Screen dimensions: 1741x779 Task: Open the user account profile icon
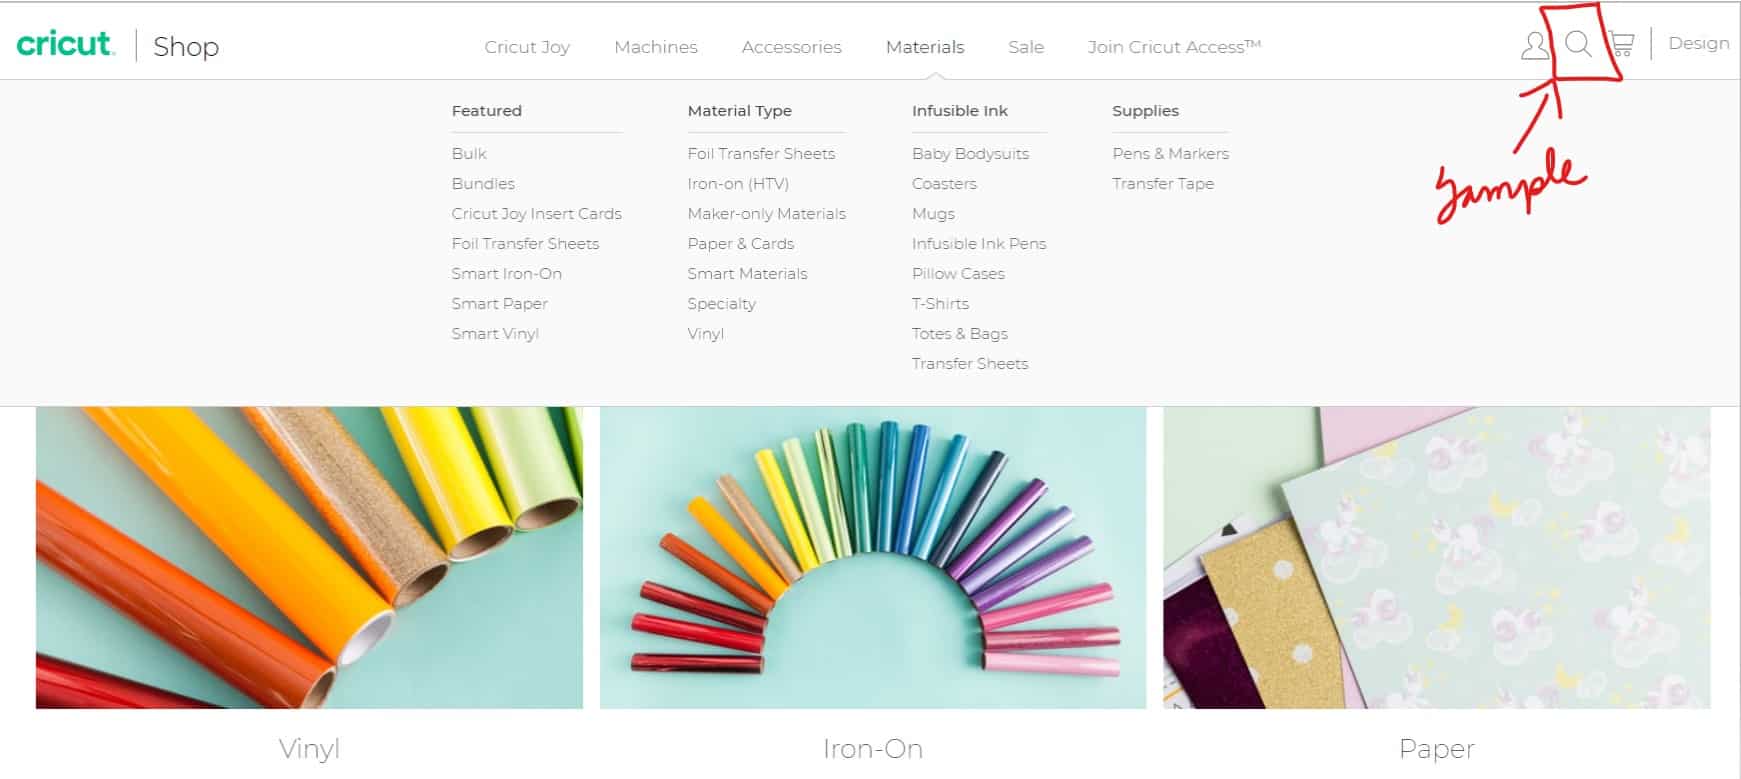pos(1534,45)
